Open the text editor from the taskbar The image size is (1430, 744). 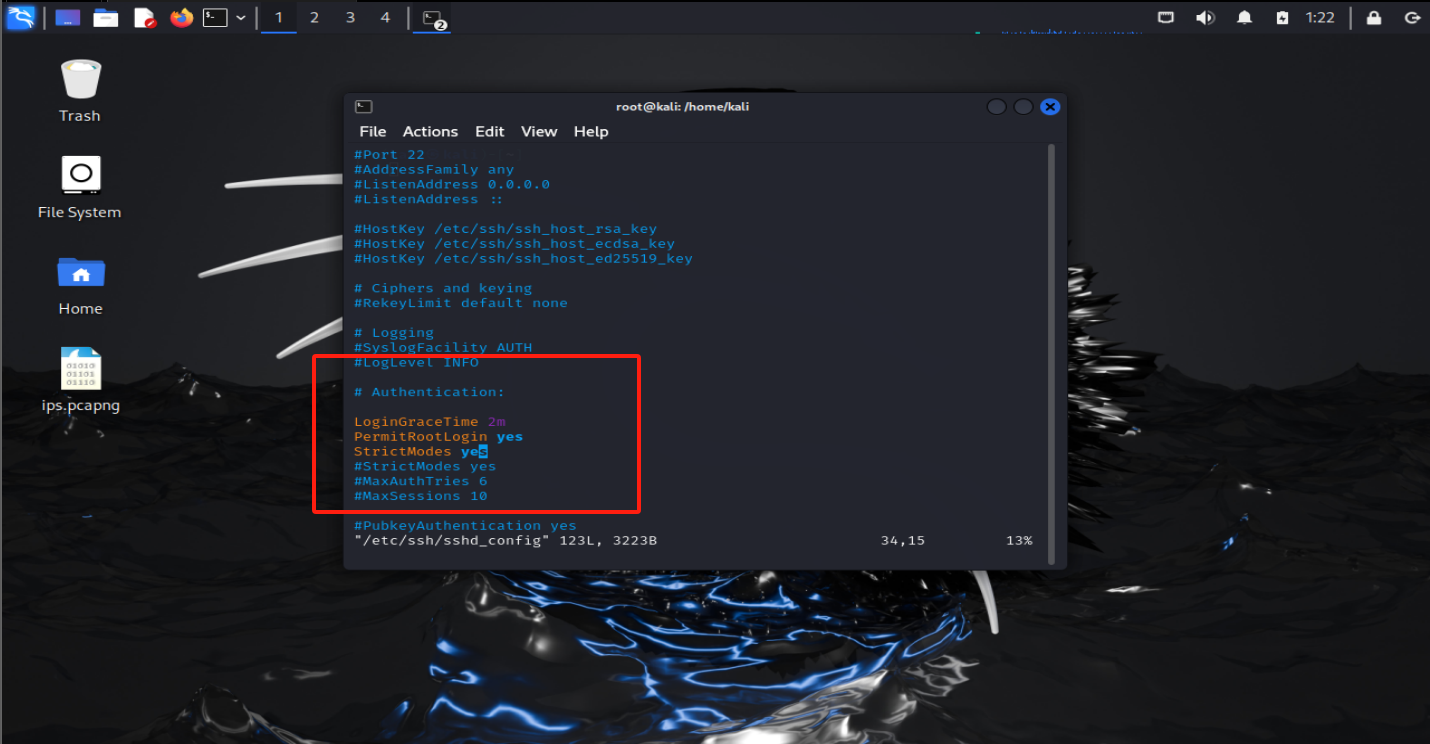click(x=144, y=17)
